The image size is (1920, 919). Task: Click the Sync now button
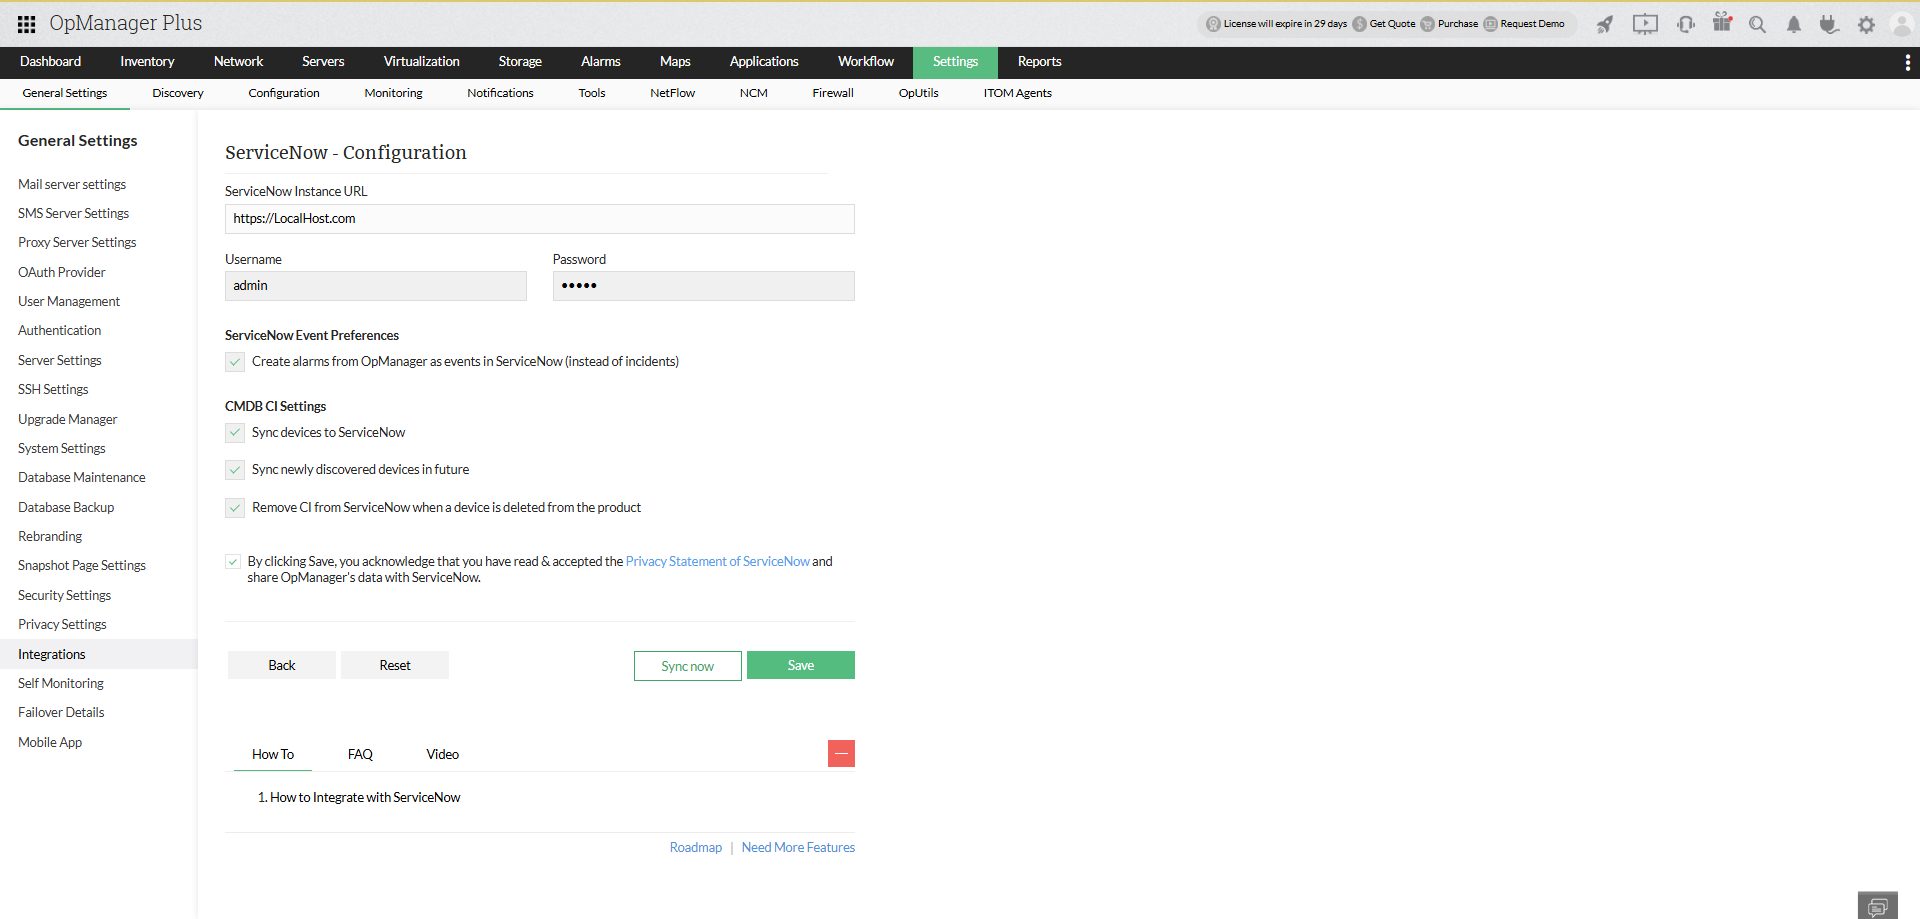(688, 666)
